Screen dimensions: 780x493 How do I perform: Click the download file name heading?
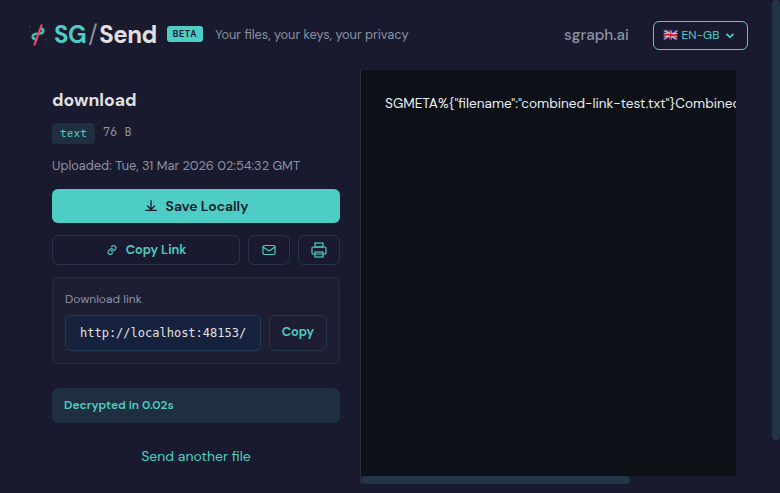click(95, 100)
